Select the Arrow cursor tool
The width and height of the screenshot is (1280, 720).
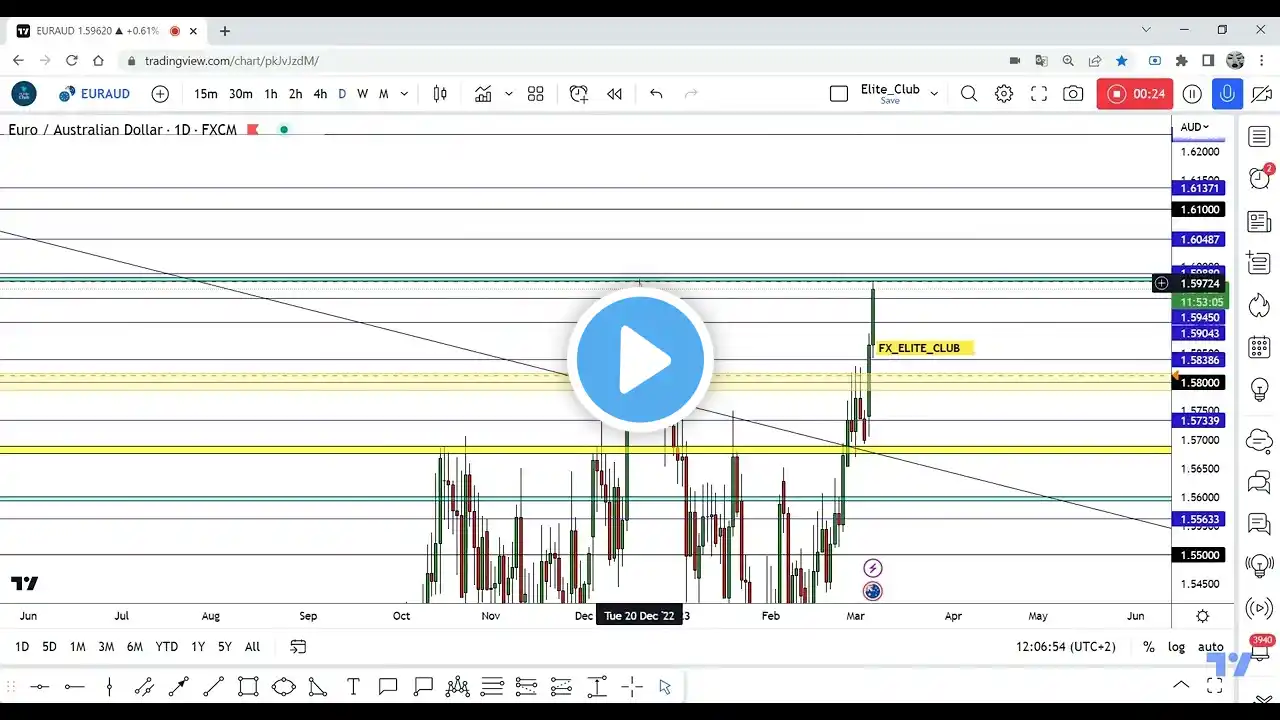point(665,686)
